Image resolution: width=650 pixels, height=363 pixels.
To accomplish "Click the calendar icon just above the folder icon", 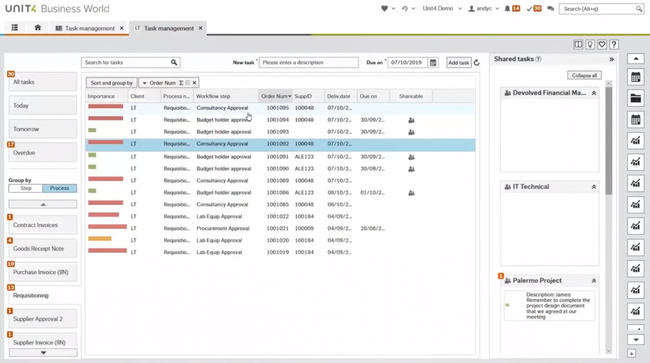I will [x=635, y=77].
